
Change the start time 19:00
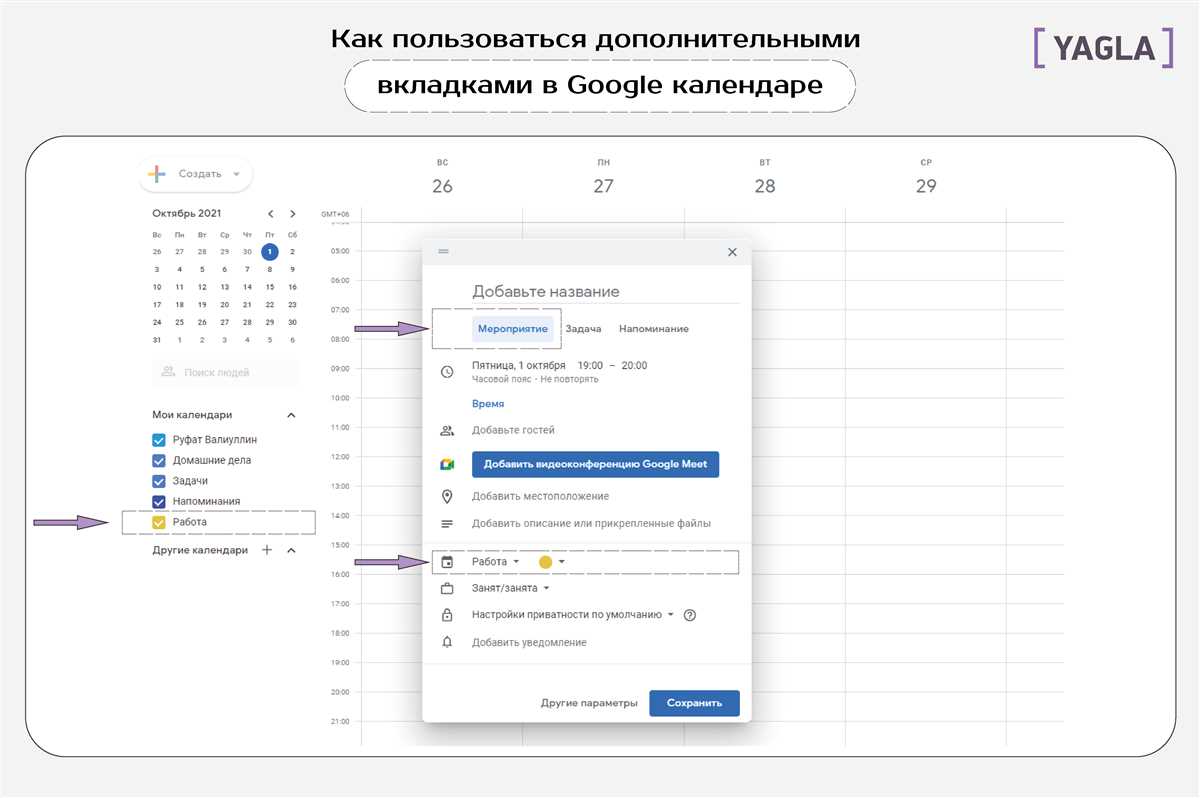[x=590, y=366]
